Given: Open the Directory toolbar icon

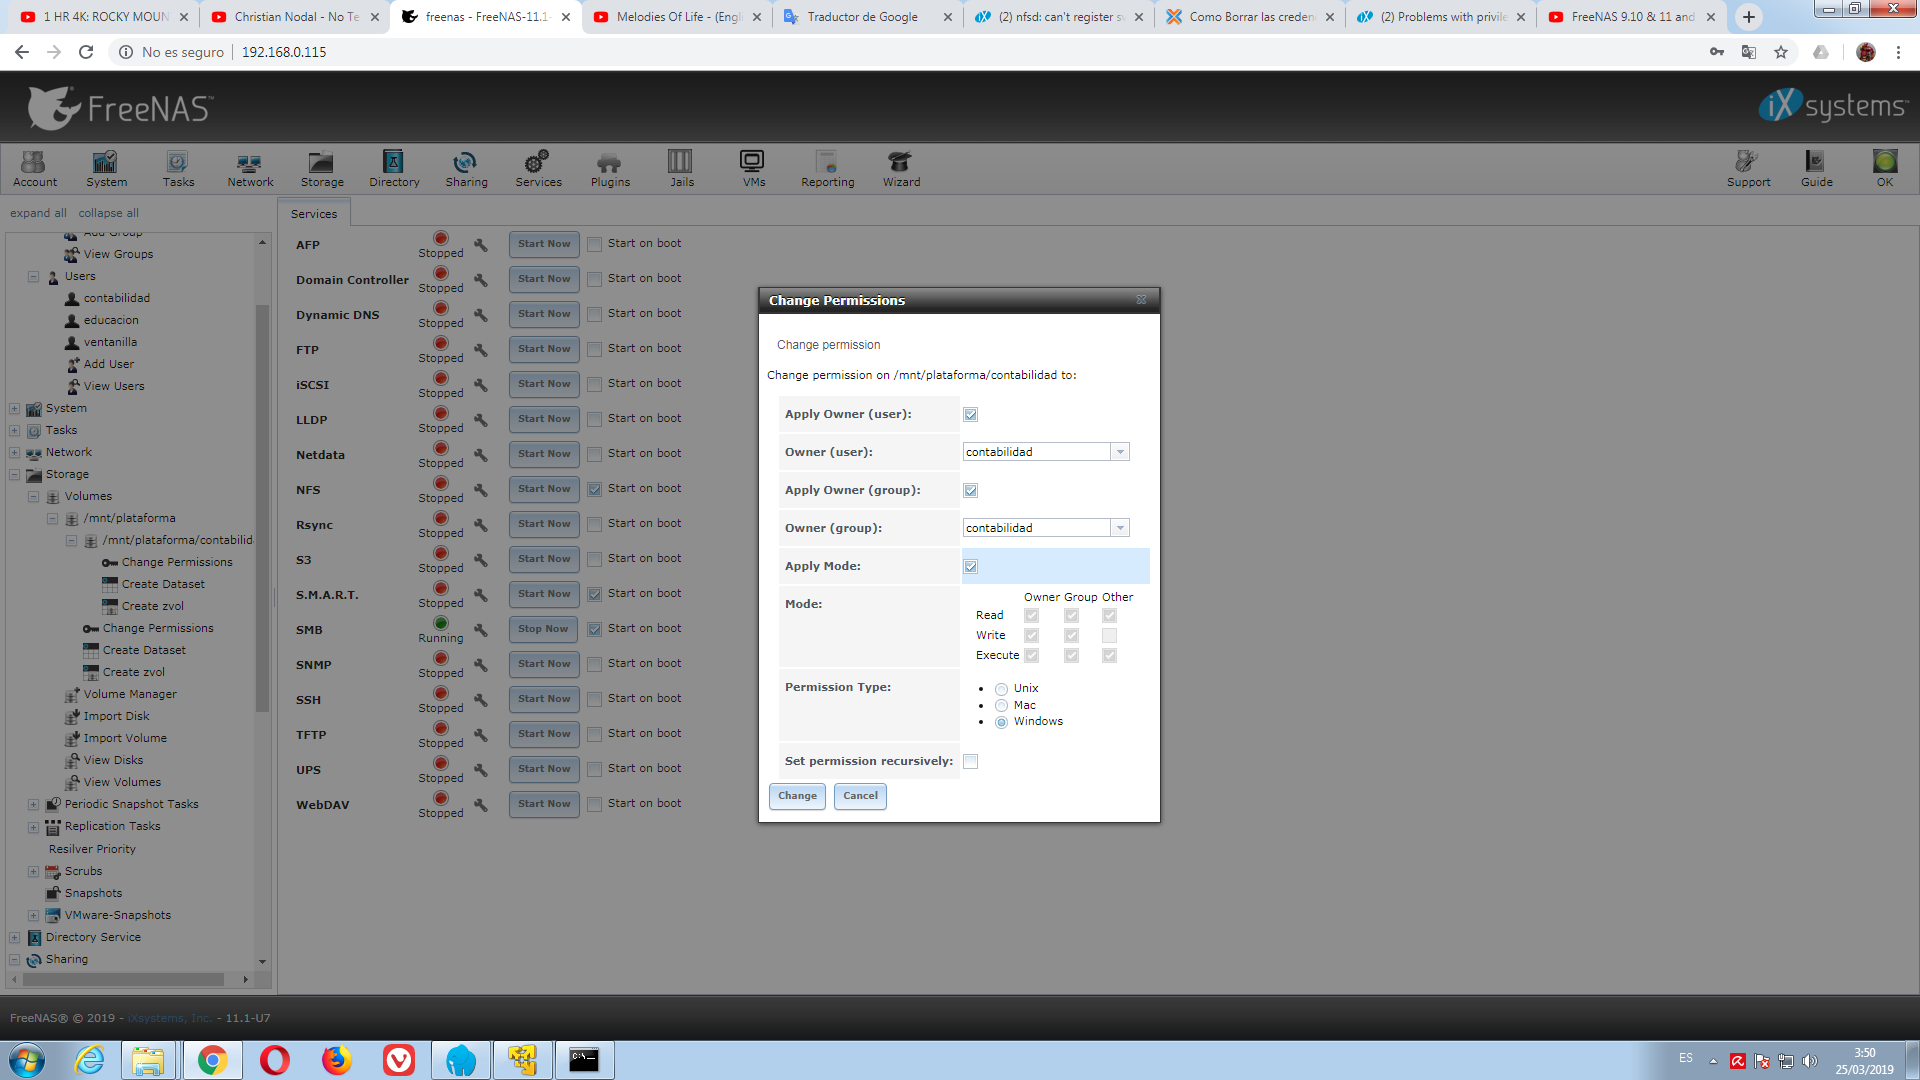Looking at the screenshot, I should pyautogui.click(x=394, y=168).
